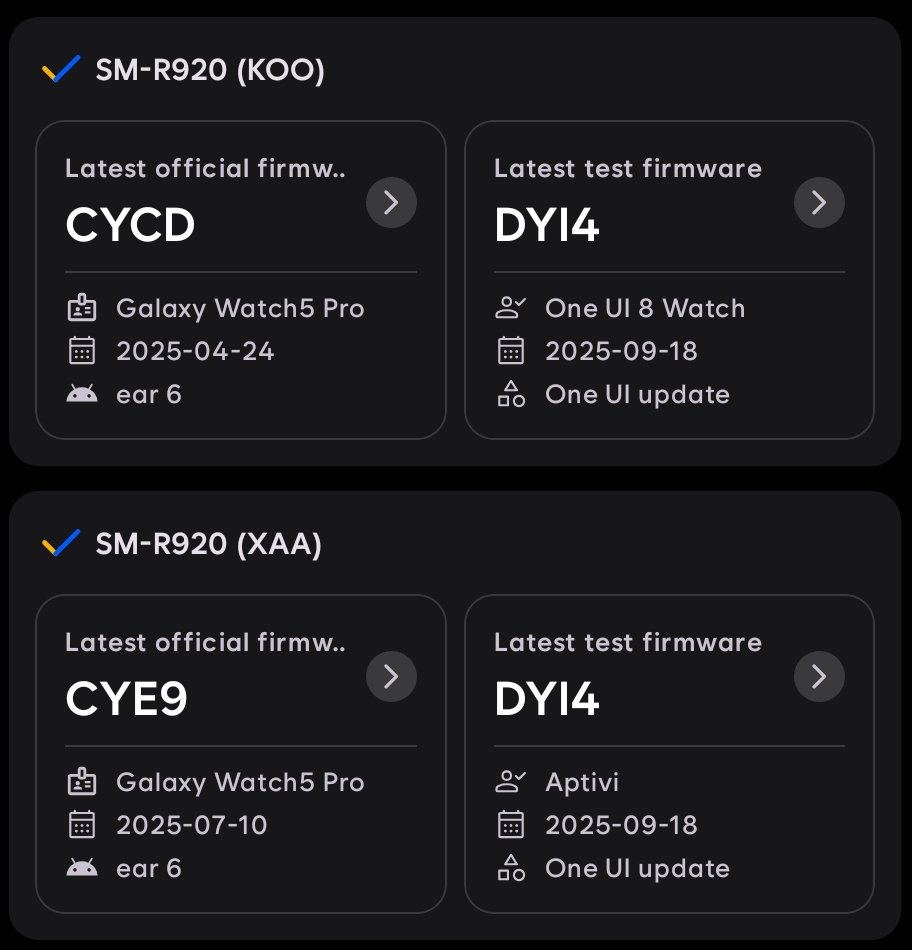912x950 pixels.
Task: Click calendar icon next to 2025-04-24
Action: coord(82,351)
